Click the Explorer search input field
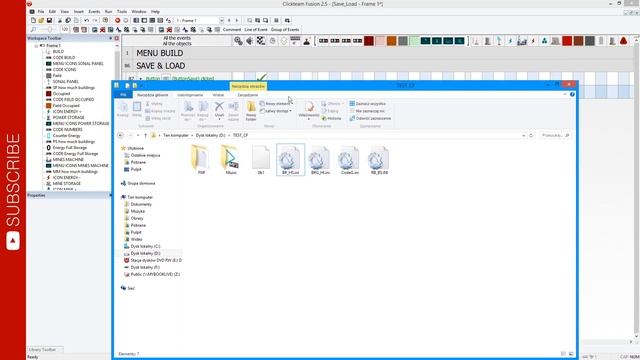The width and height of the screenshot is (640, 360). click(x=554, y=135)
